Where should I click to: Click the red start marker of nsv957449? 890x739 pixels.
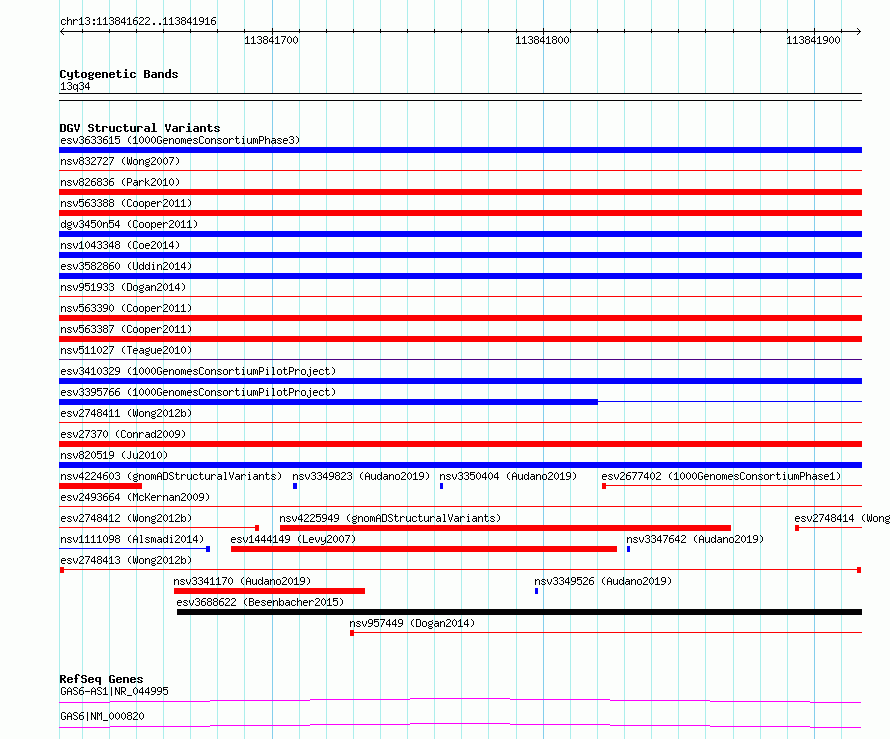352,633
